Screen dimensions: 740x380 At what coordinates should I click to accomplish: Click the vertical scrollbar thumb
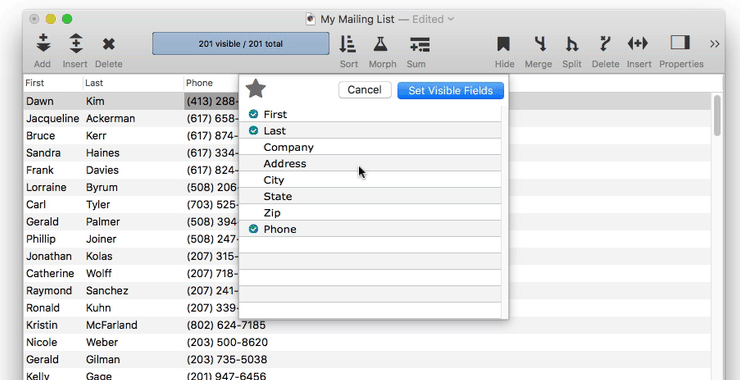click(x=717, y=116)
